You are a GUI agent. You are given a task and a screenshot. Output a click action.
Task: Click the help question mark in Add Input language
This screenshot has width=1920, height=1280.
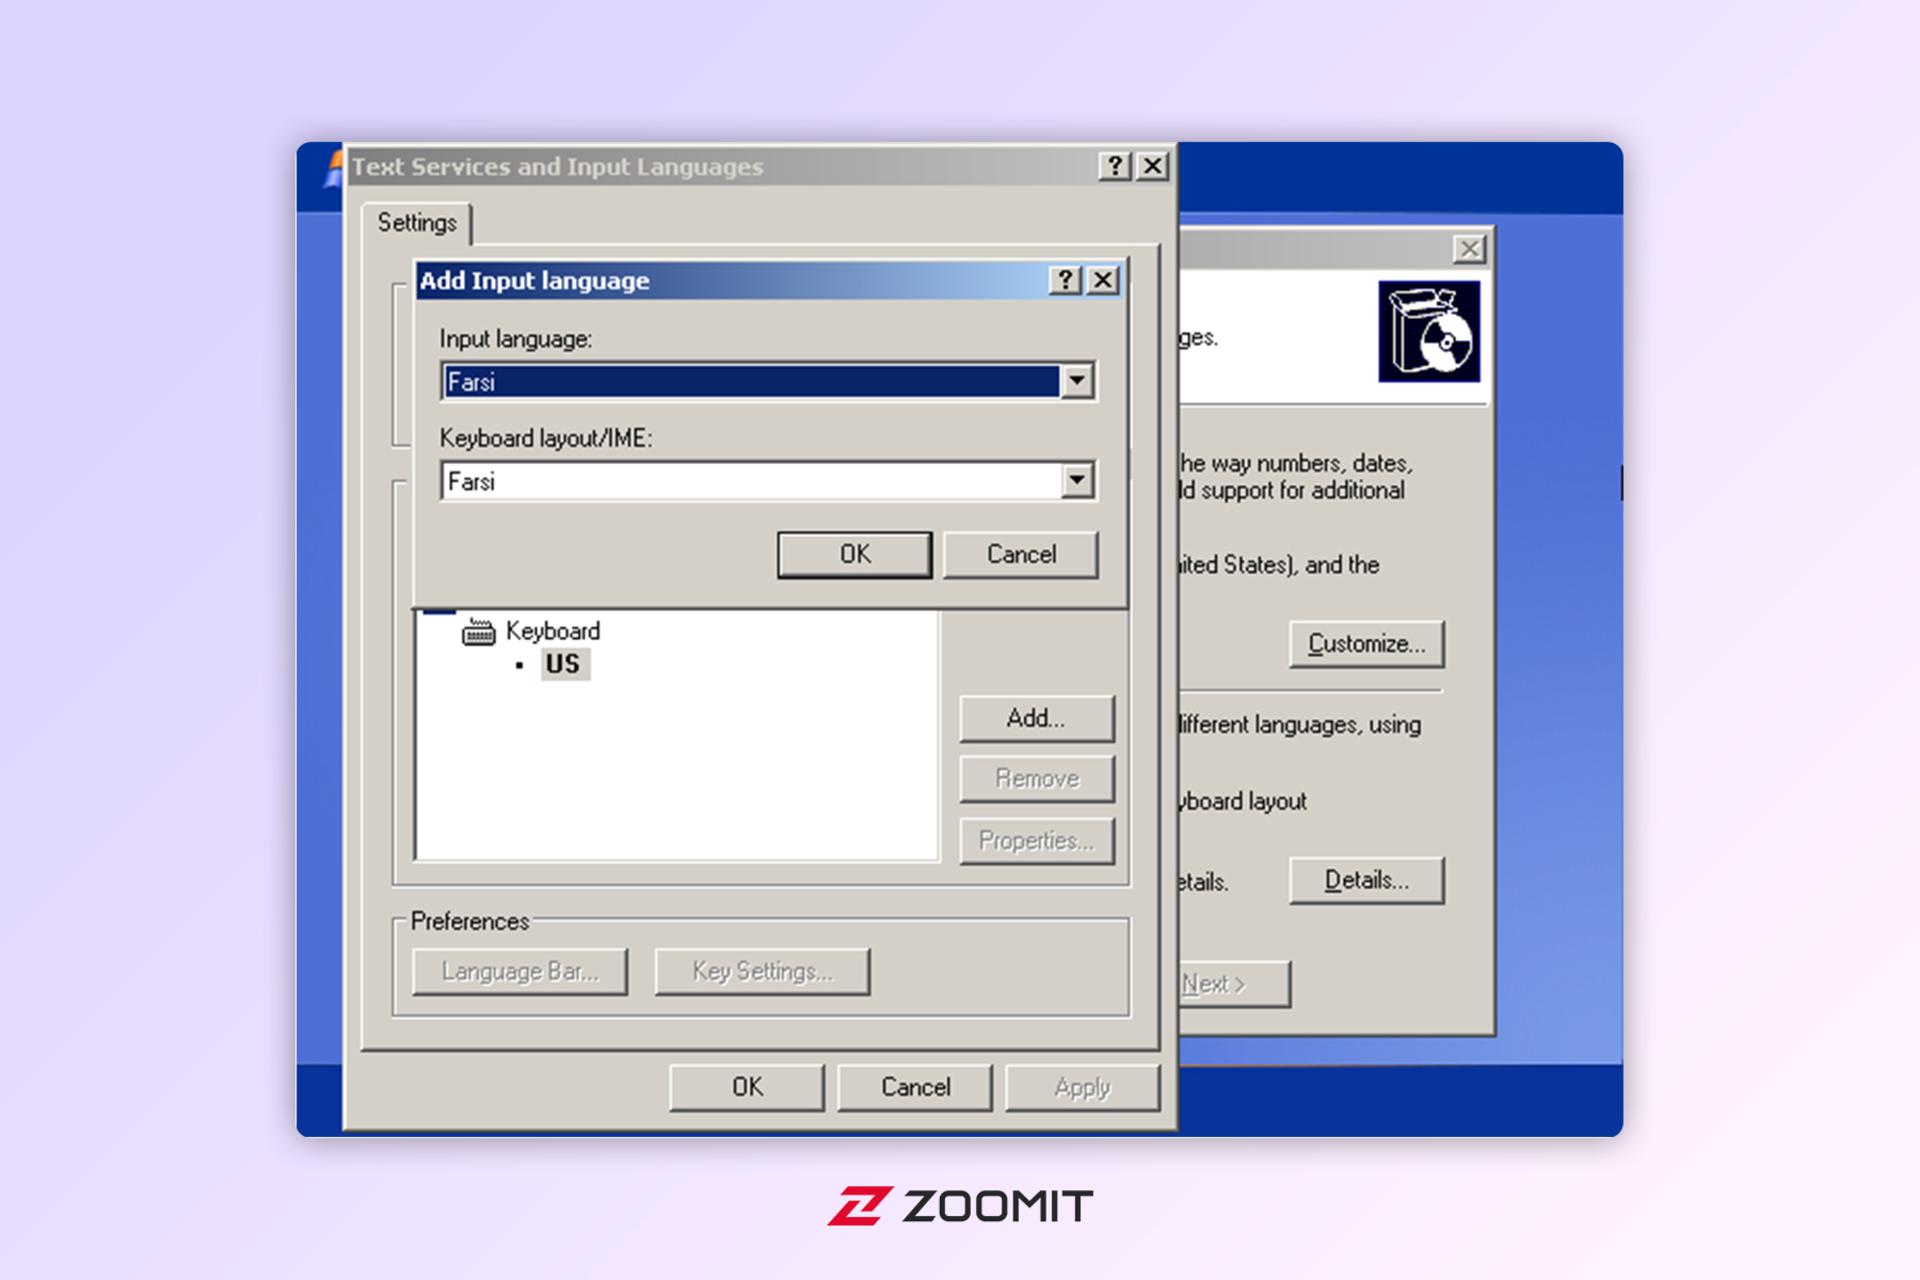(1065, 280)
